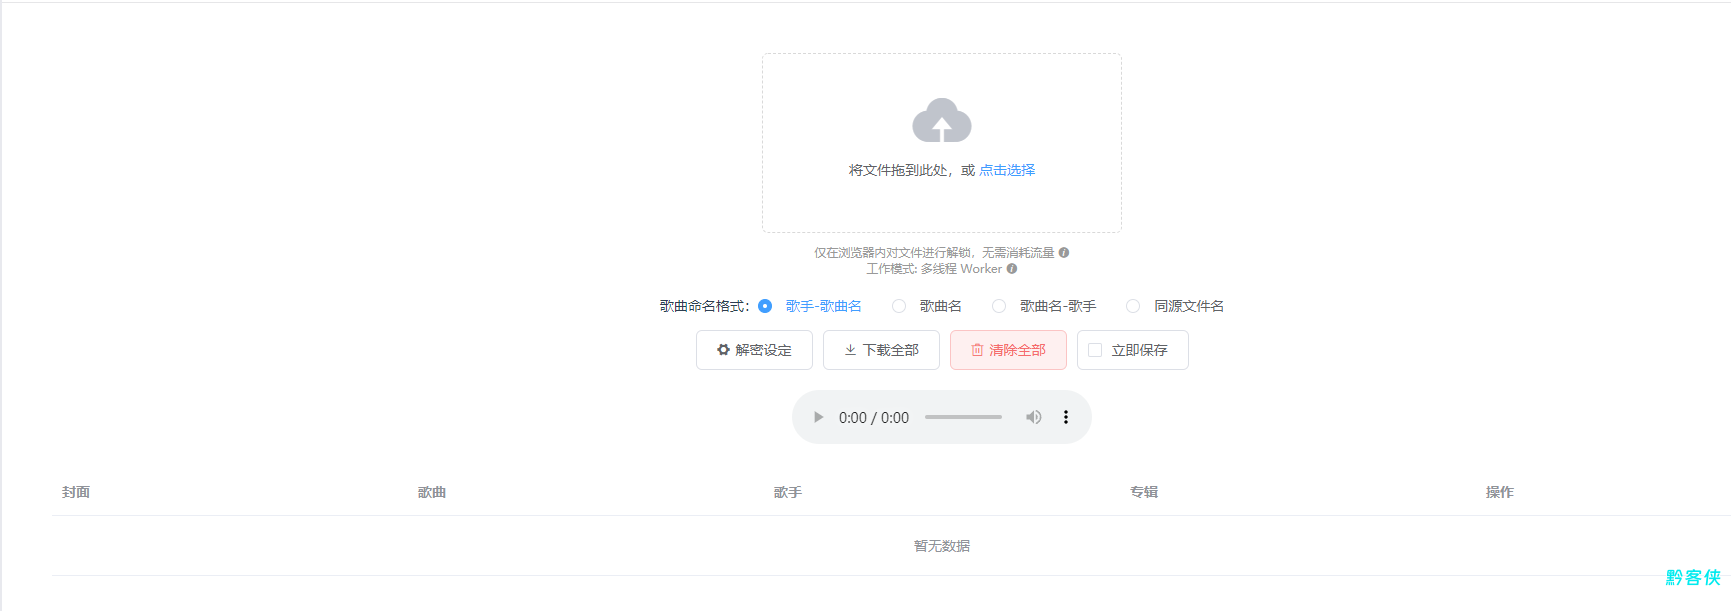The height and width of the screenshot is (611, 1731).
Task: Click the 操作 column header
Action: click(1500, 492)
